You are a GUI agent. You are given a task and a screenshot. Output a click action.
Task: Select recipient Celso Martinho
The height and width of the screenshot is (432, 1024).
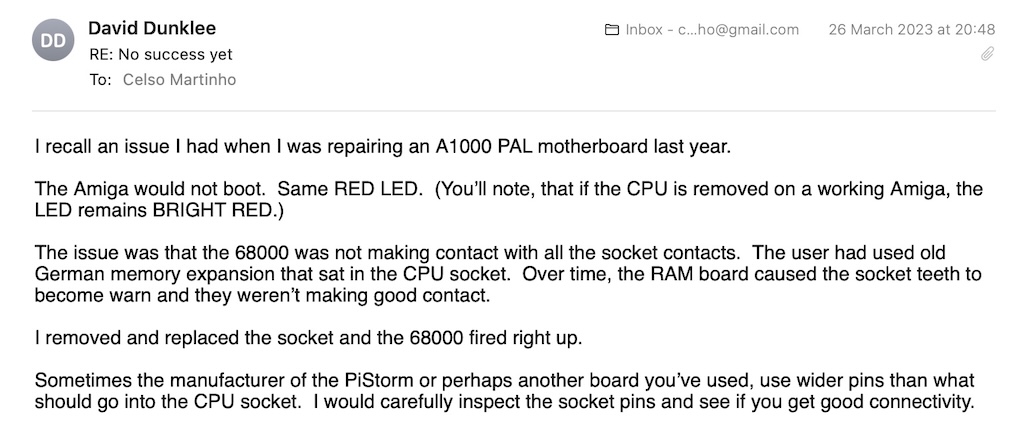[x=179, y=80]
